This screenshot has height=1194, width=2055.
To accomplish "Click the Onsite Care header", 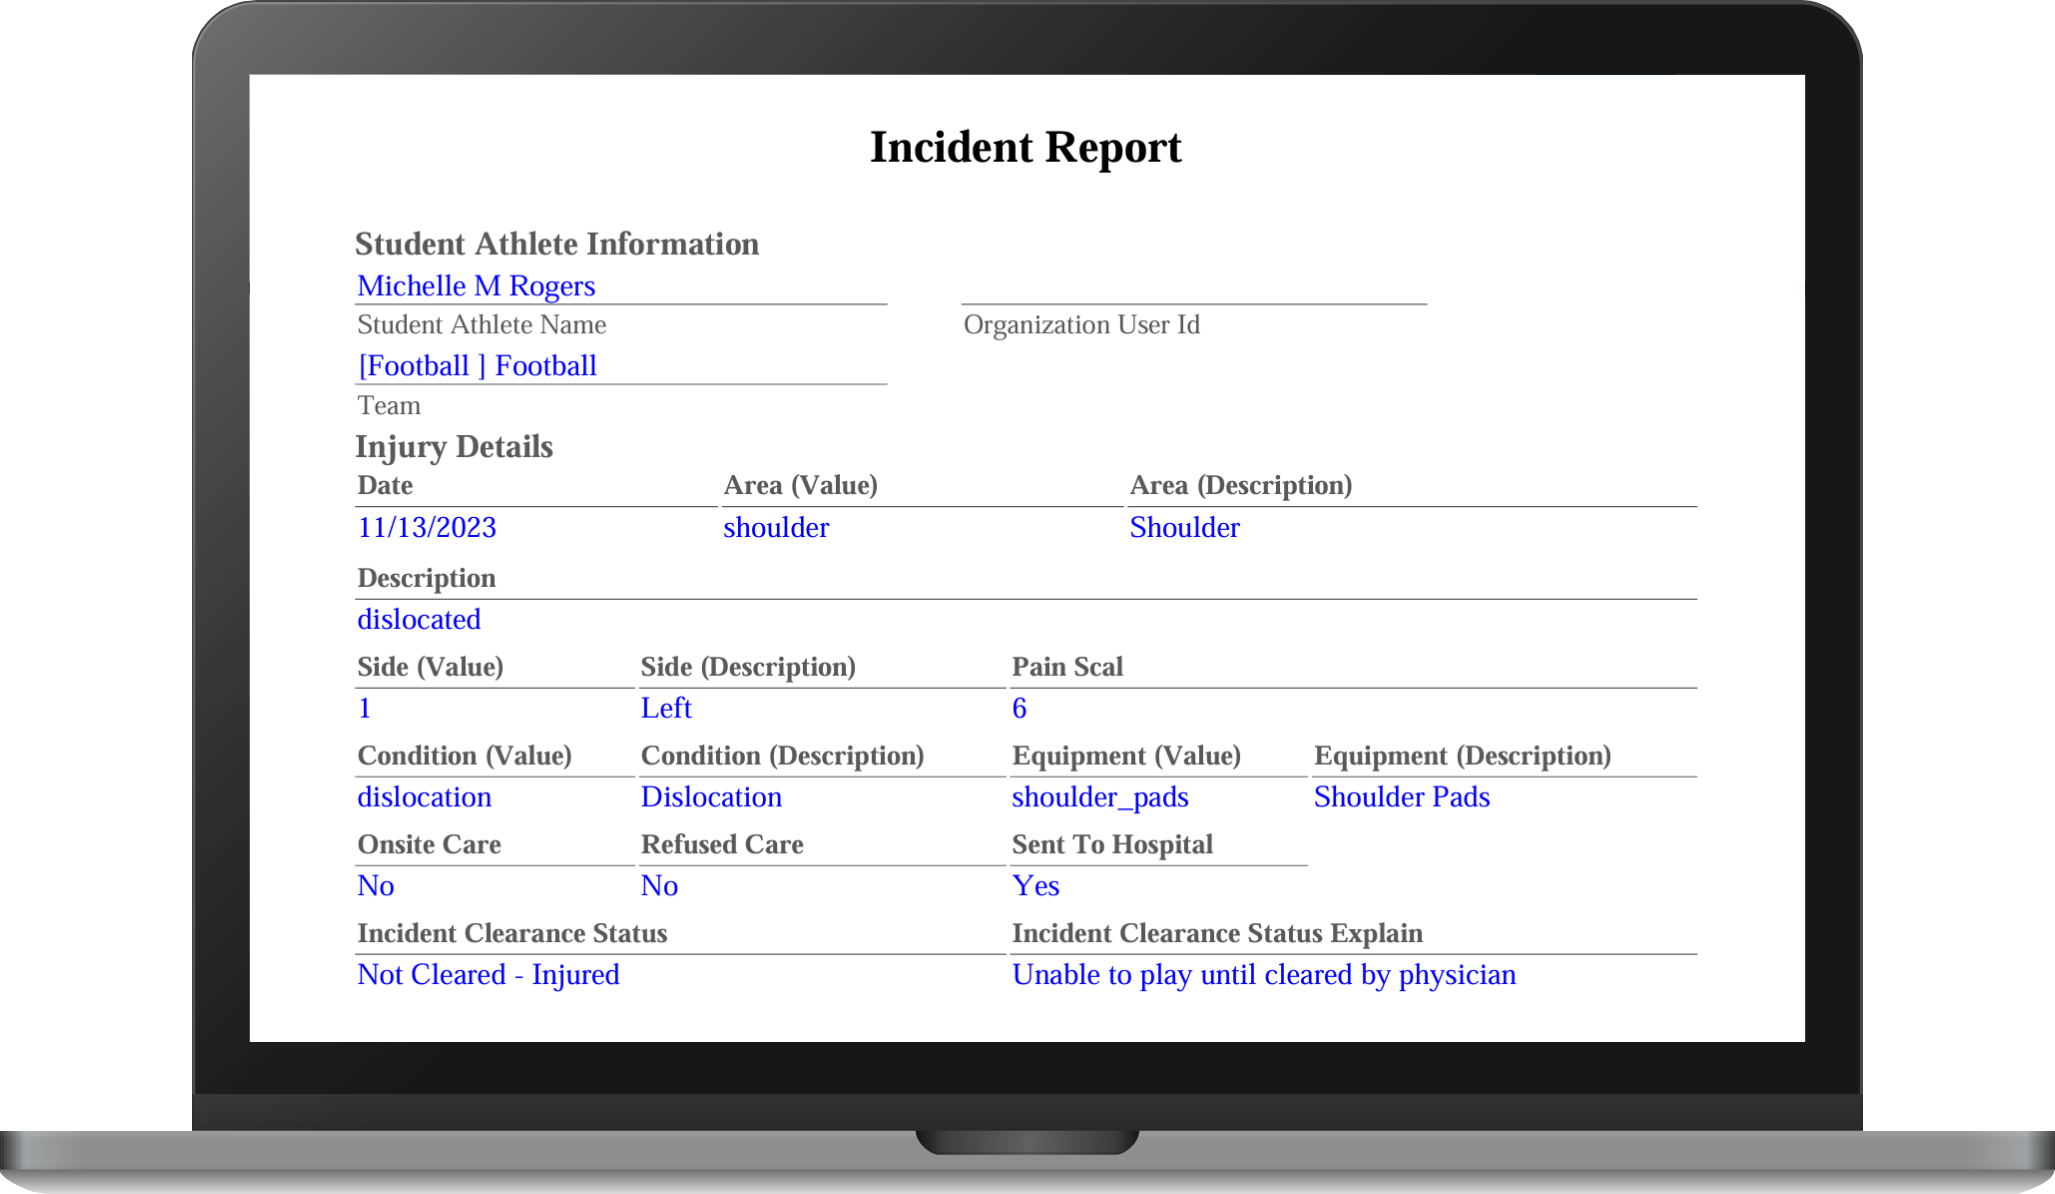I will tap(429, 845).
